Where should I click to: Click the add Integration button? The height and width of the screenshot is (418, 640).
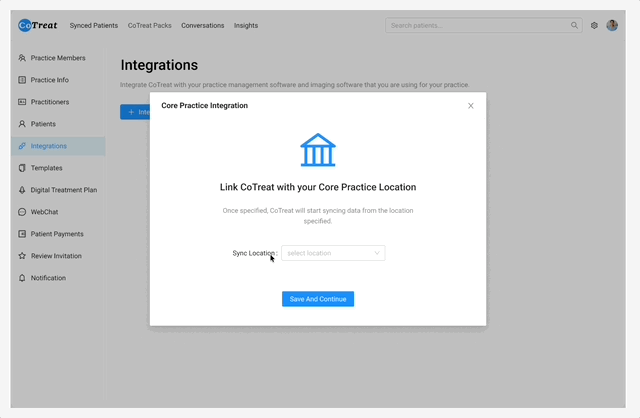pos(135,112)
